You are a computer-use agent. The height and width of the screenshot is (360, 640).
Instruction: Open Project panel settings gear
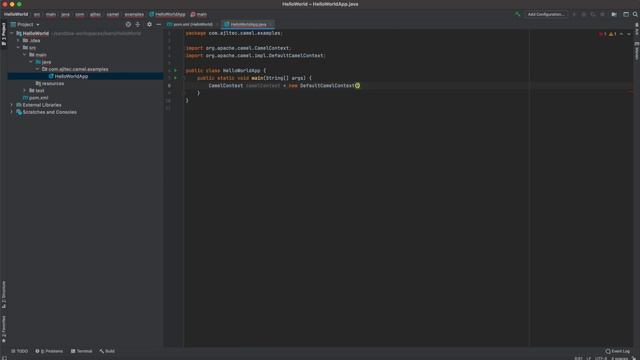point(149,24)
